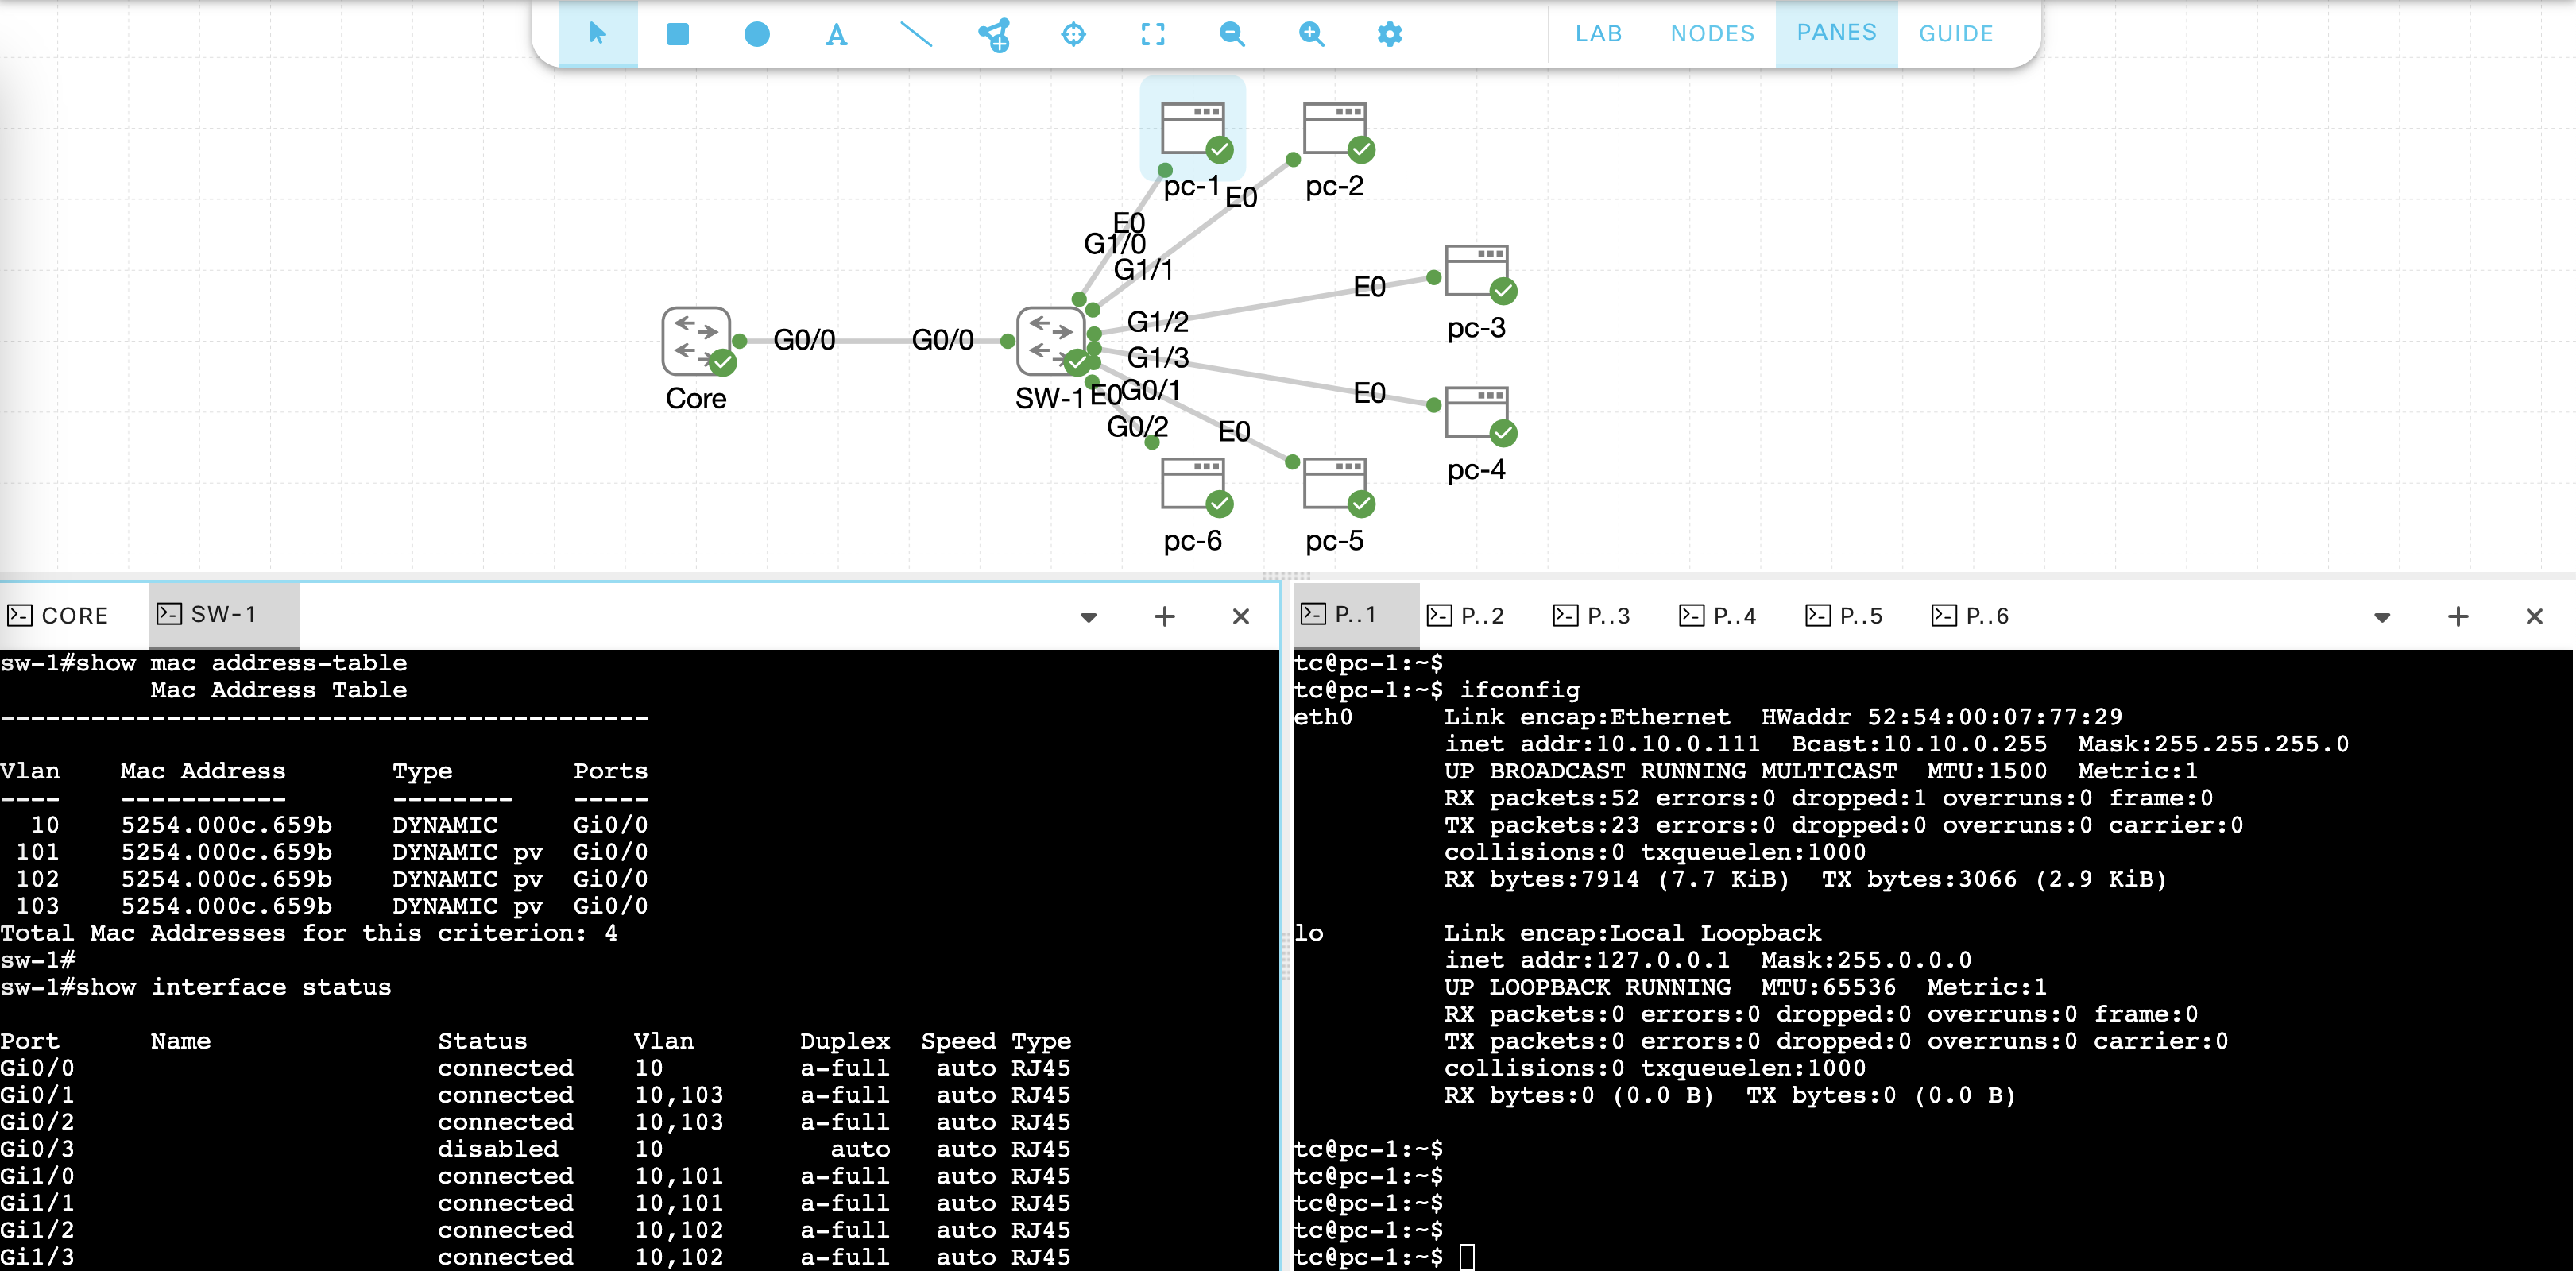The image size is (2576, 1271).
Task: Select the pointer selection tool
Action: pos(597,34)
